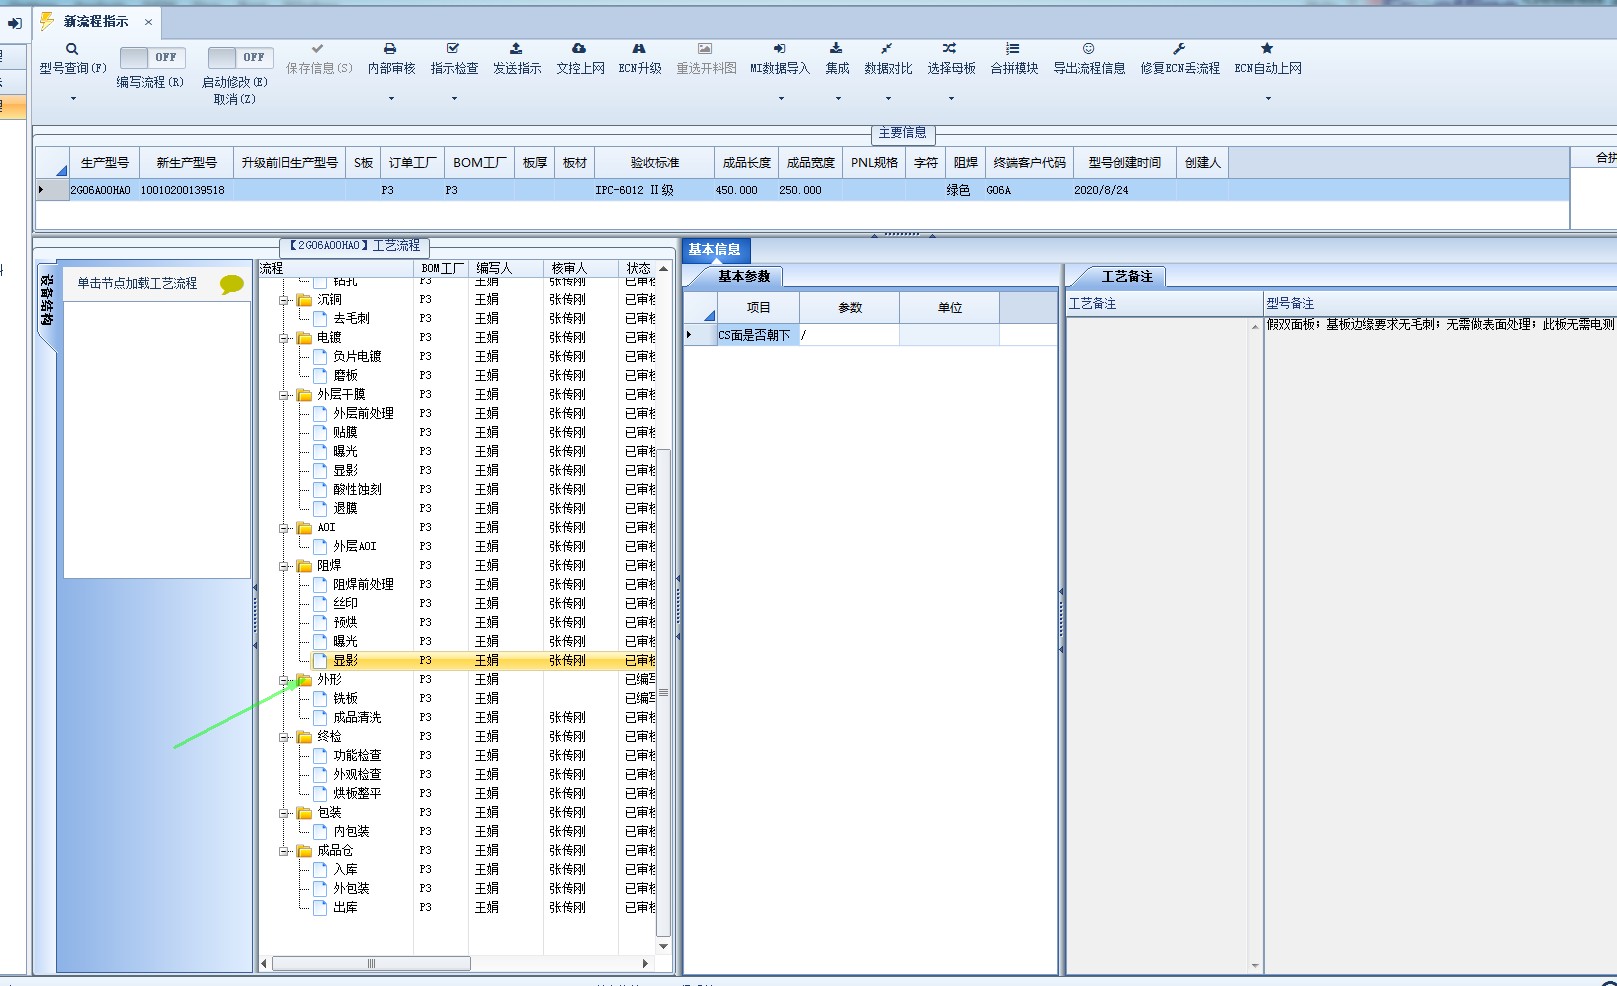This screenshot has height=986, width=1617.
Task: Click document icon of 去毛刺 row
Action: click(x=320, y=318)
